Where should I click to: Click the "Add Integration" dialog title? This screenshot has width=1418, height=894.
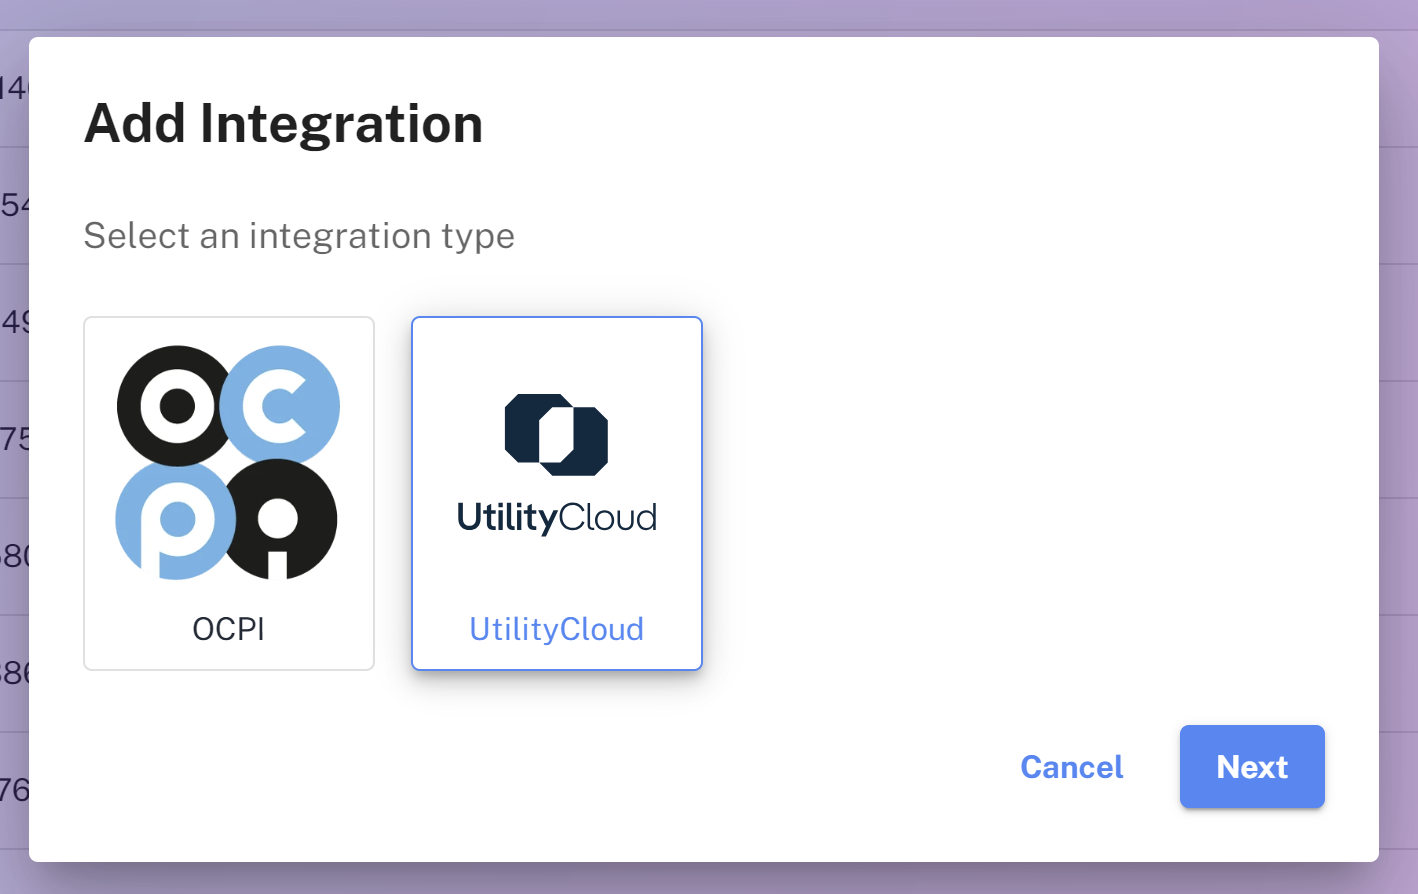point(284,122)
